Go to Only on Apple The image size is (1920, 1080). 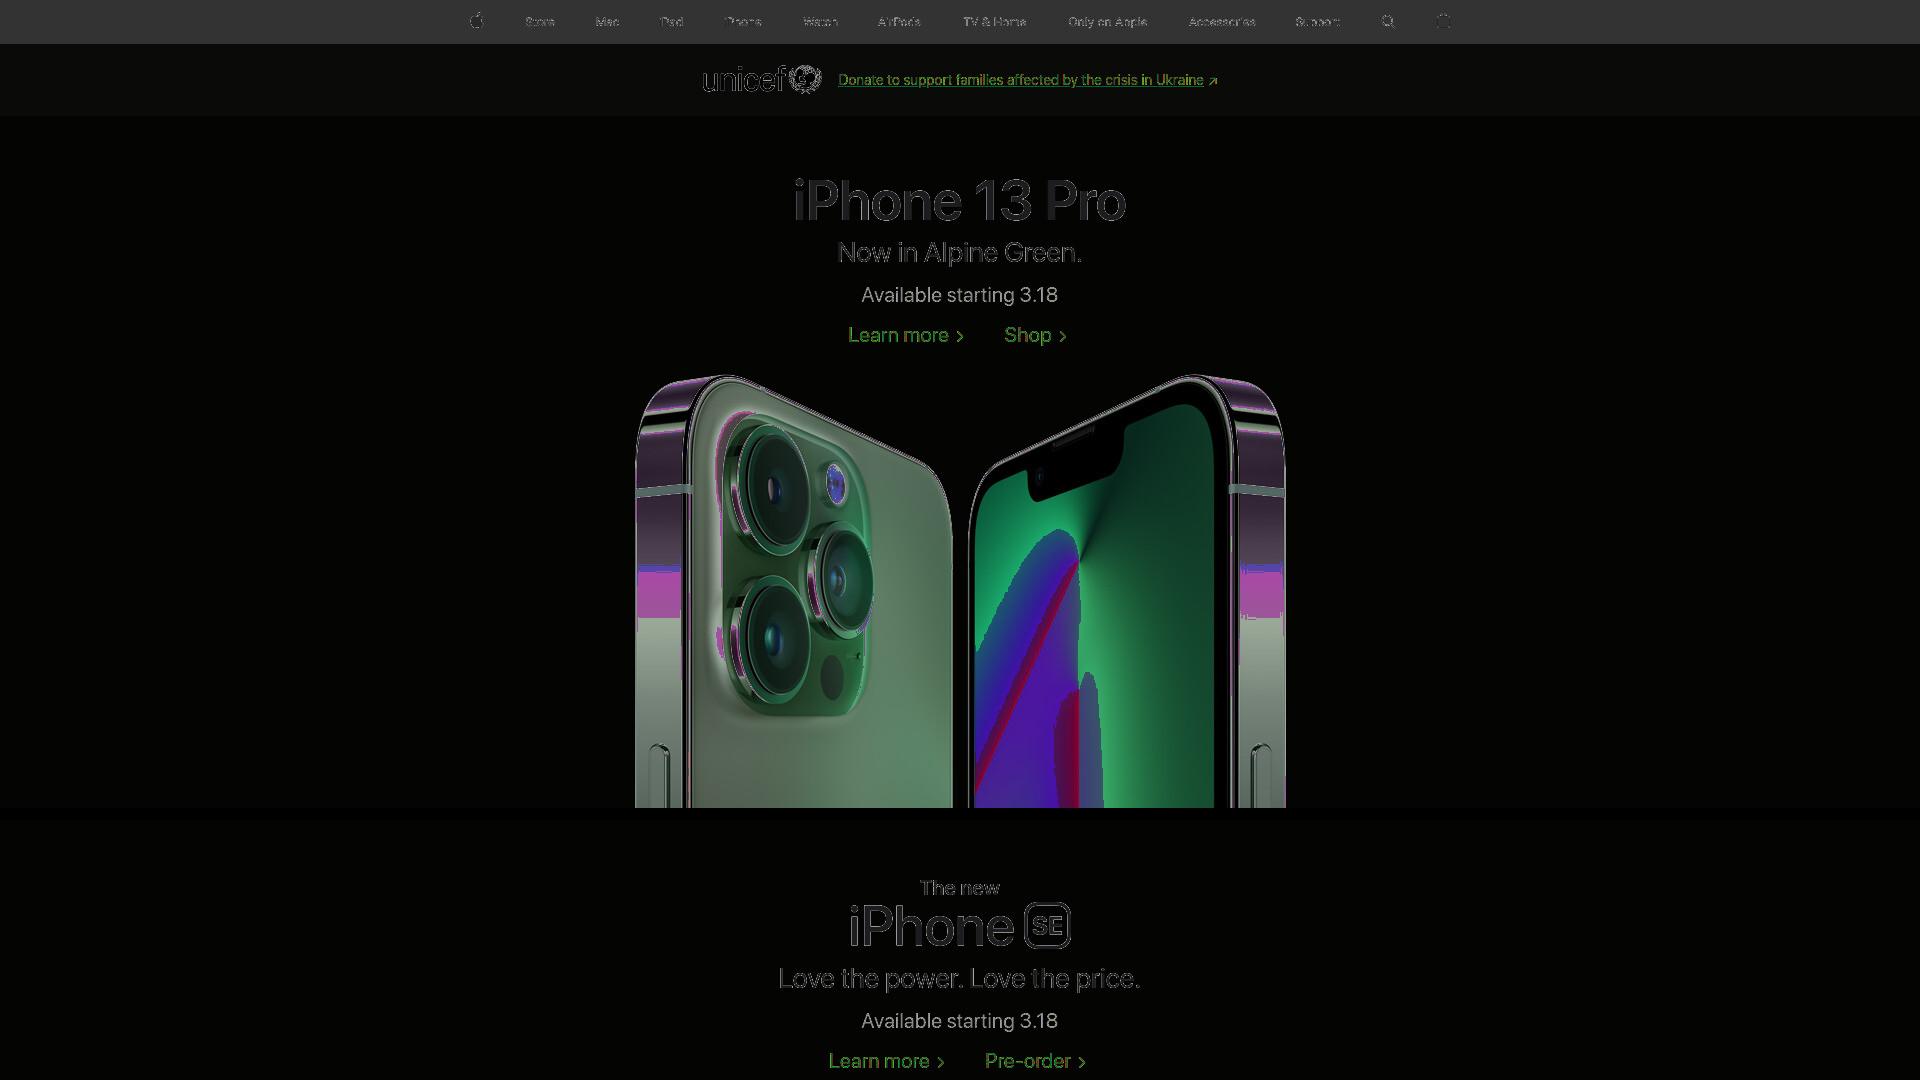click(1107, 22)
